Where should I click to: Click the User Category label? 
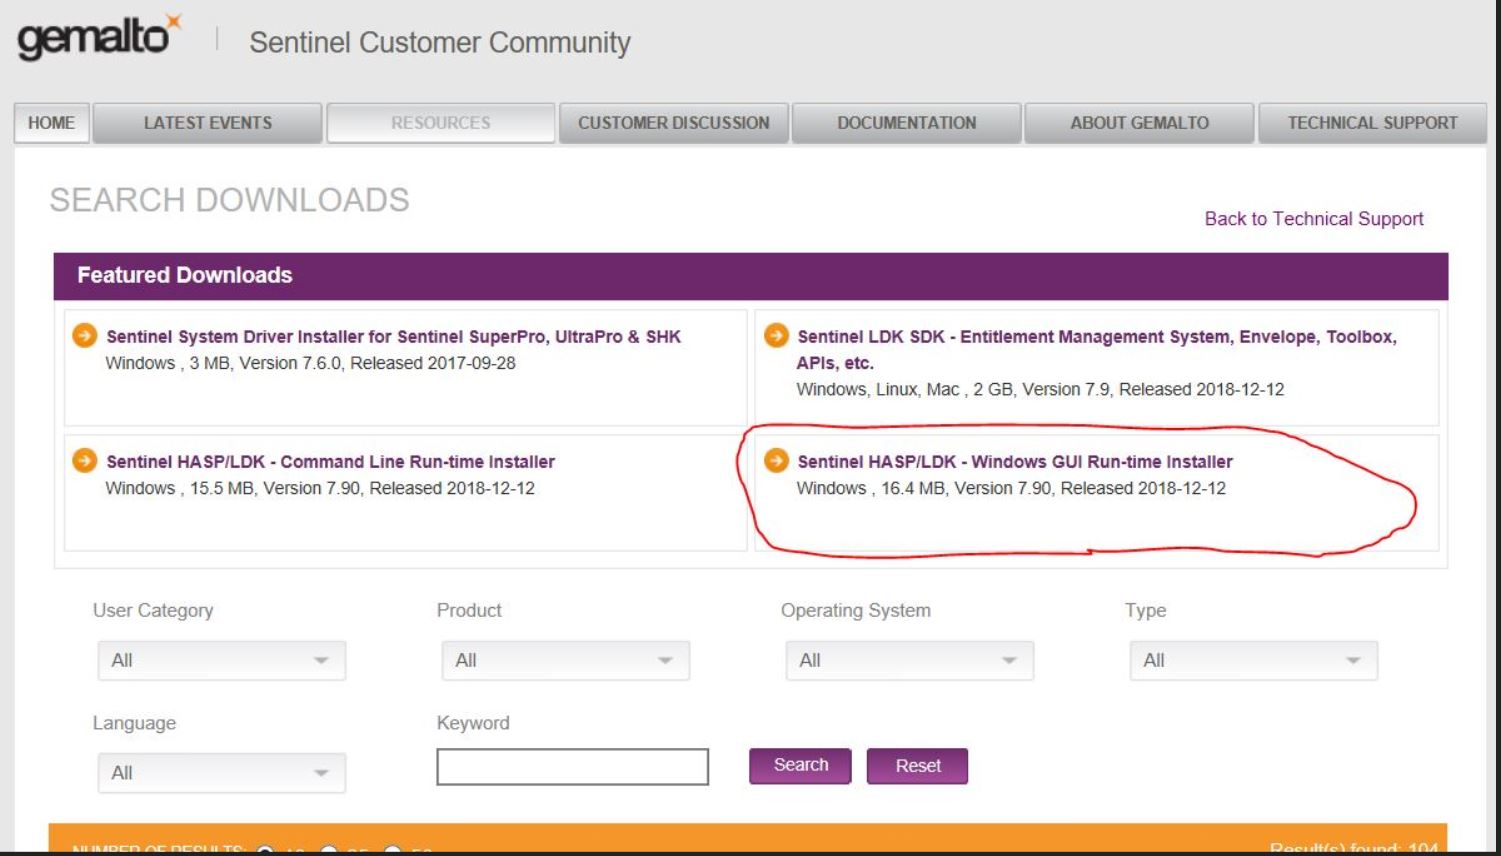(x=153, y=610)
